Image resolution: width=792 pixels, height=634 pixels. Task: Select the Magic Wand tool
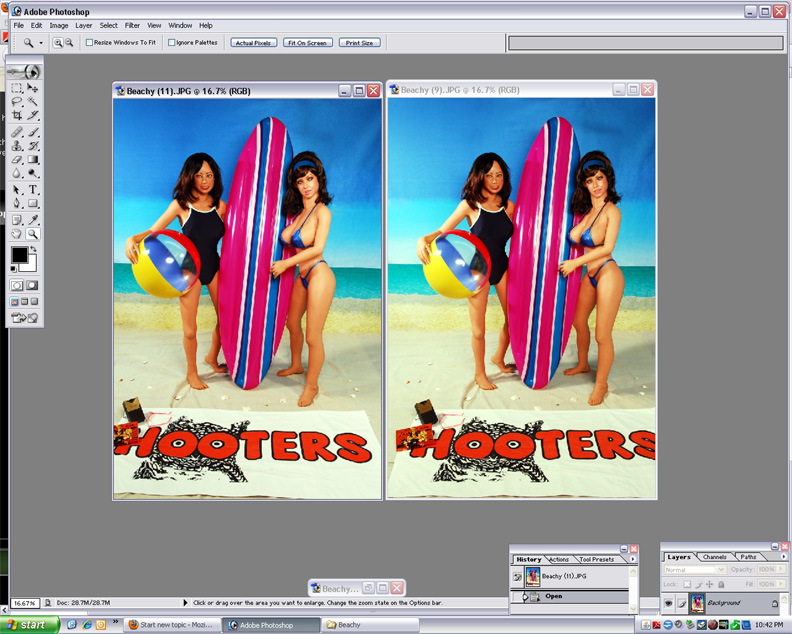33,101
